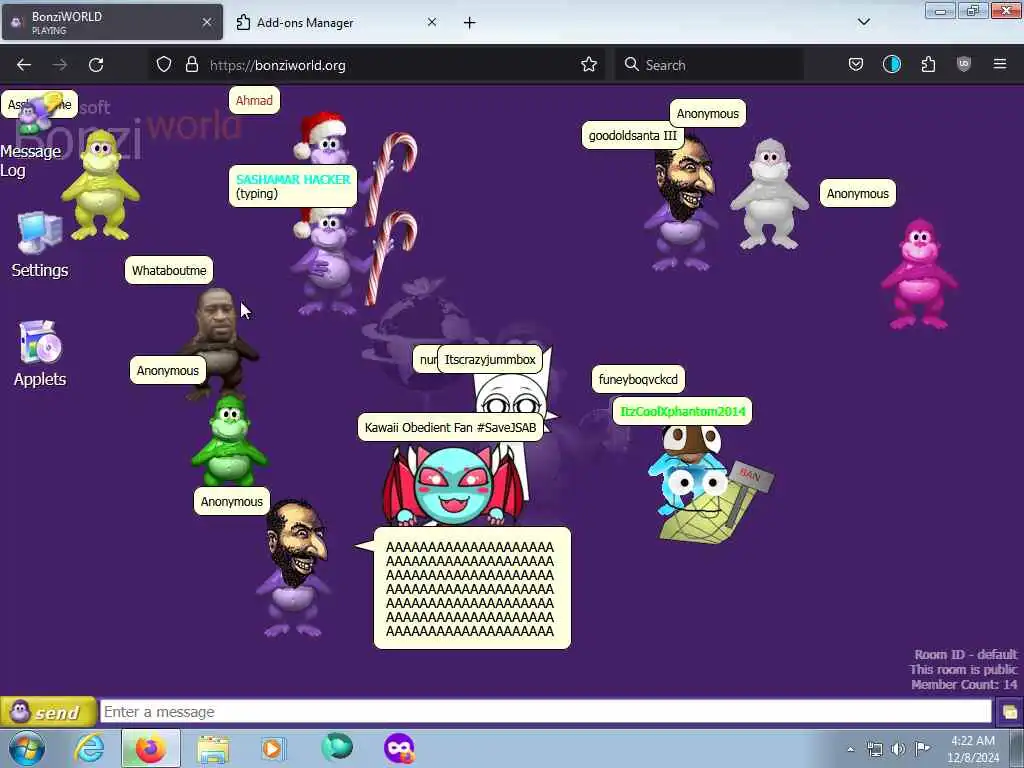Launch Internet Explorer from the taskbar
Viewport: 1024px width, 768px height.
(x=89, y=748)
